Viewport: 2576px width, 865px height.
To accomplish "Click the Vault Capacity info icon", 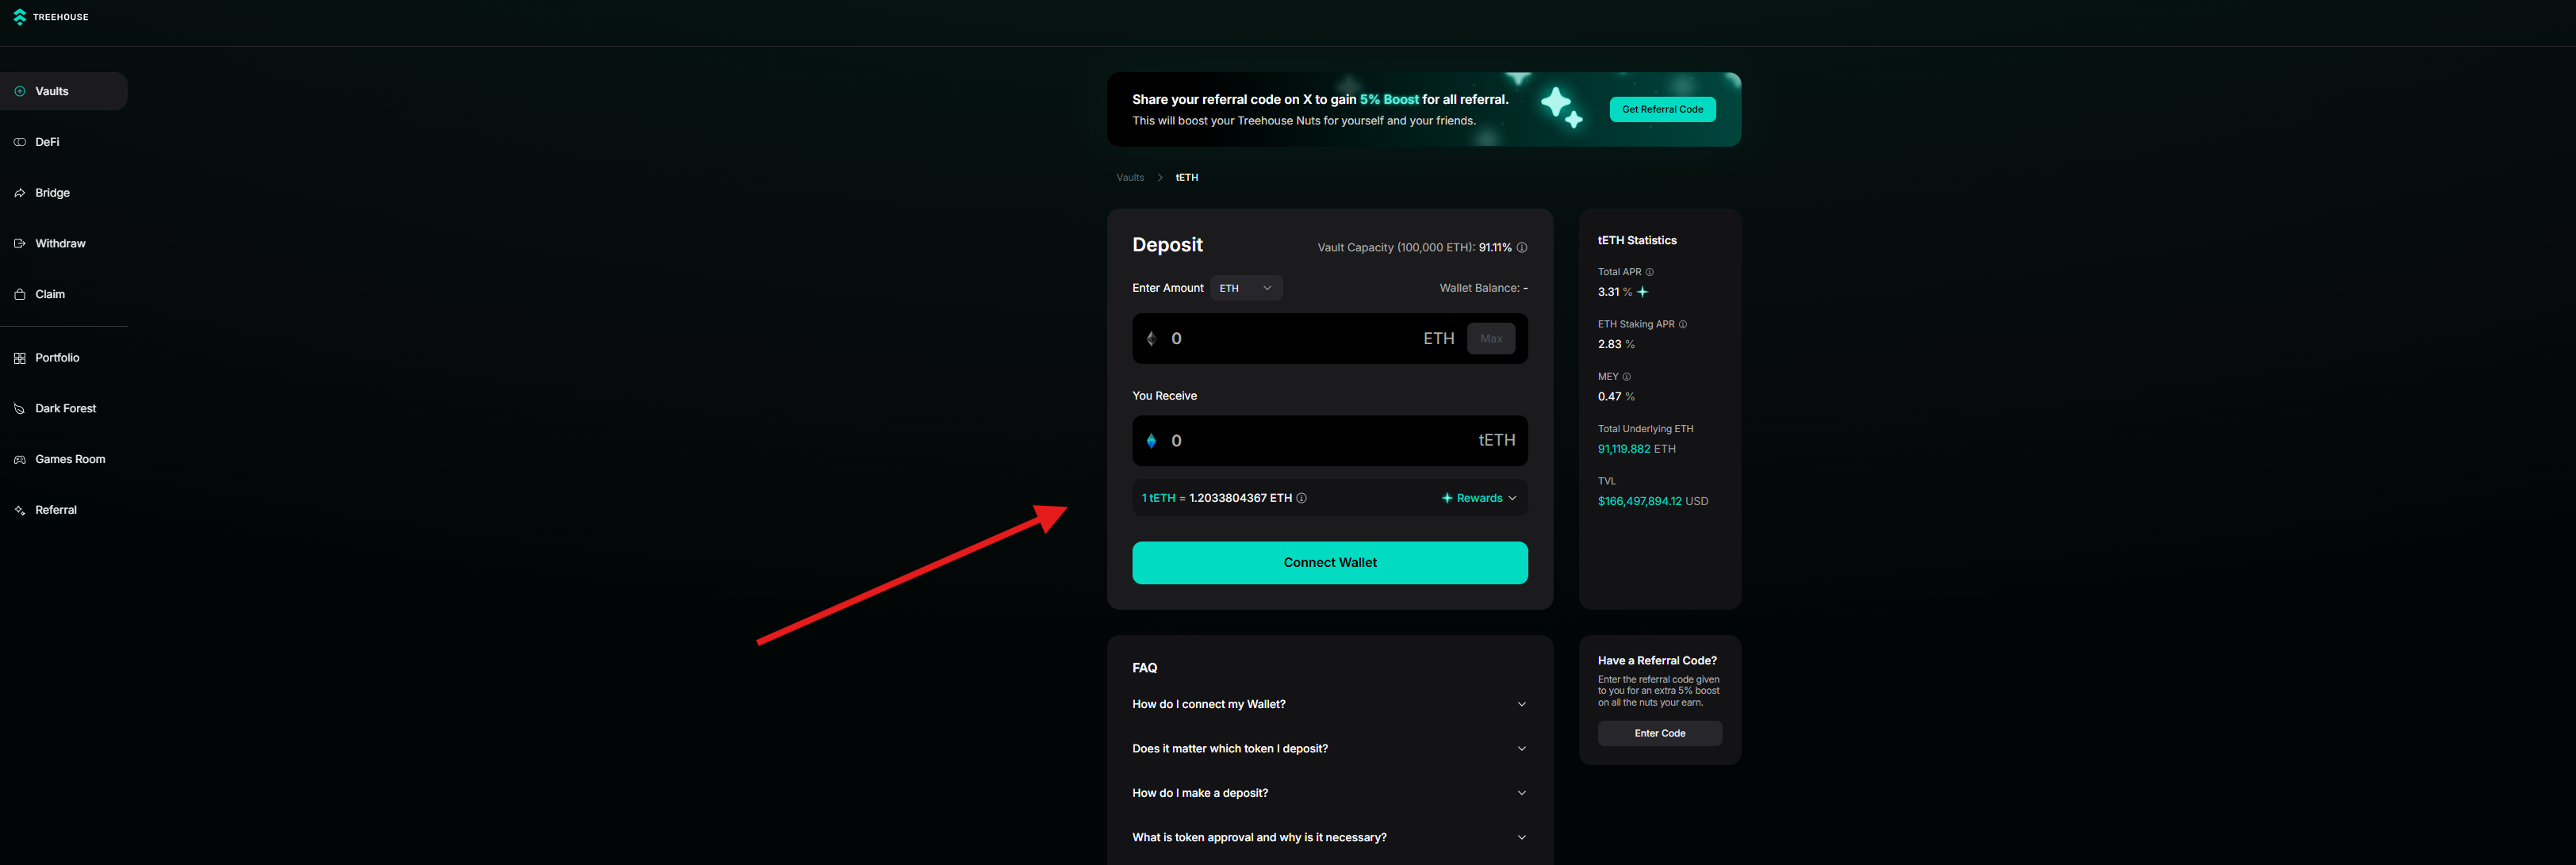I will pos(1522,248).
